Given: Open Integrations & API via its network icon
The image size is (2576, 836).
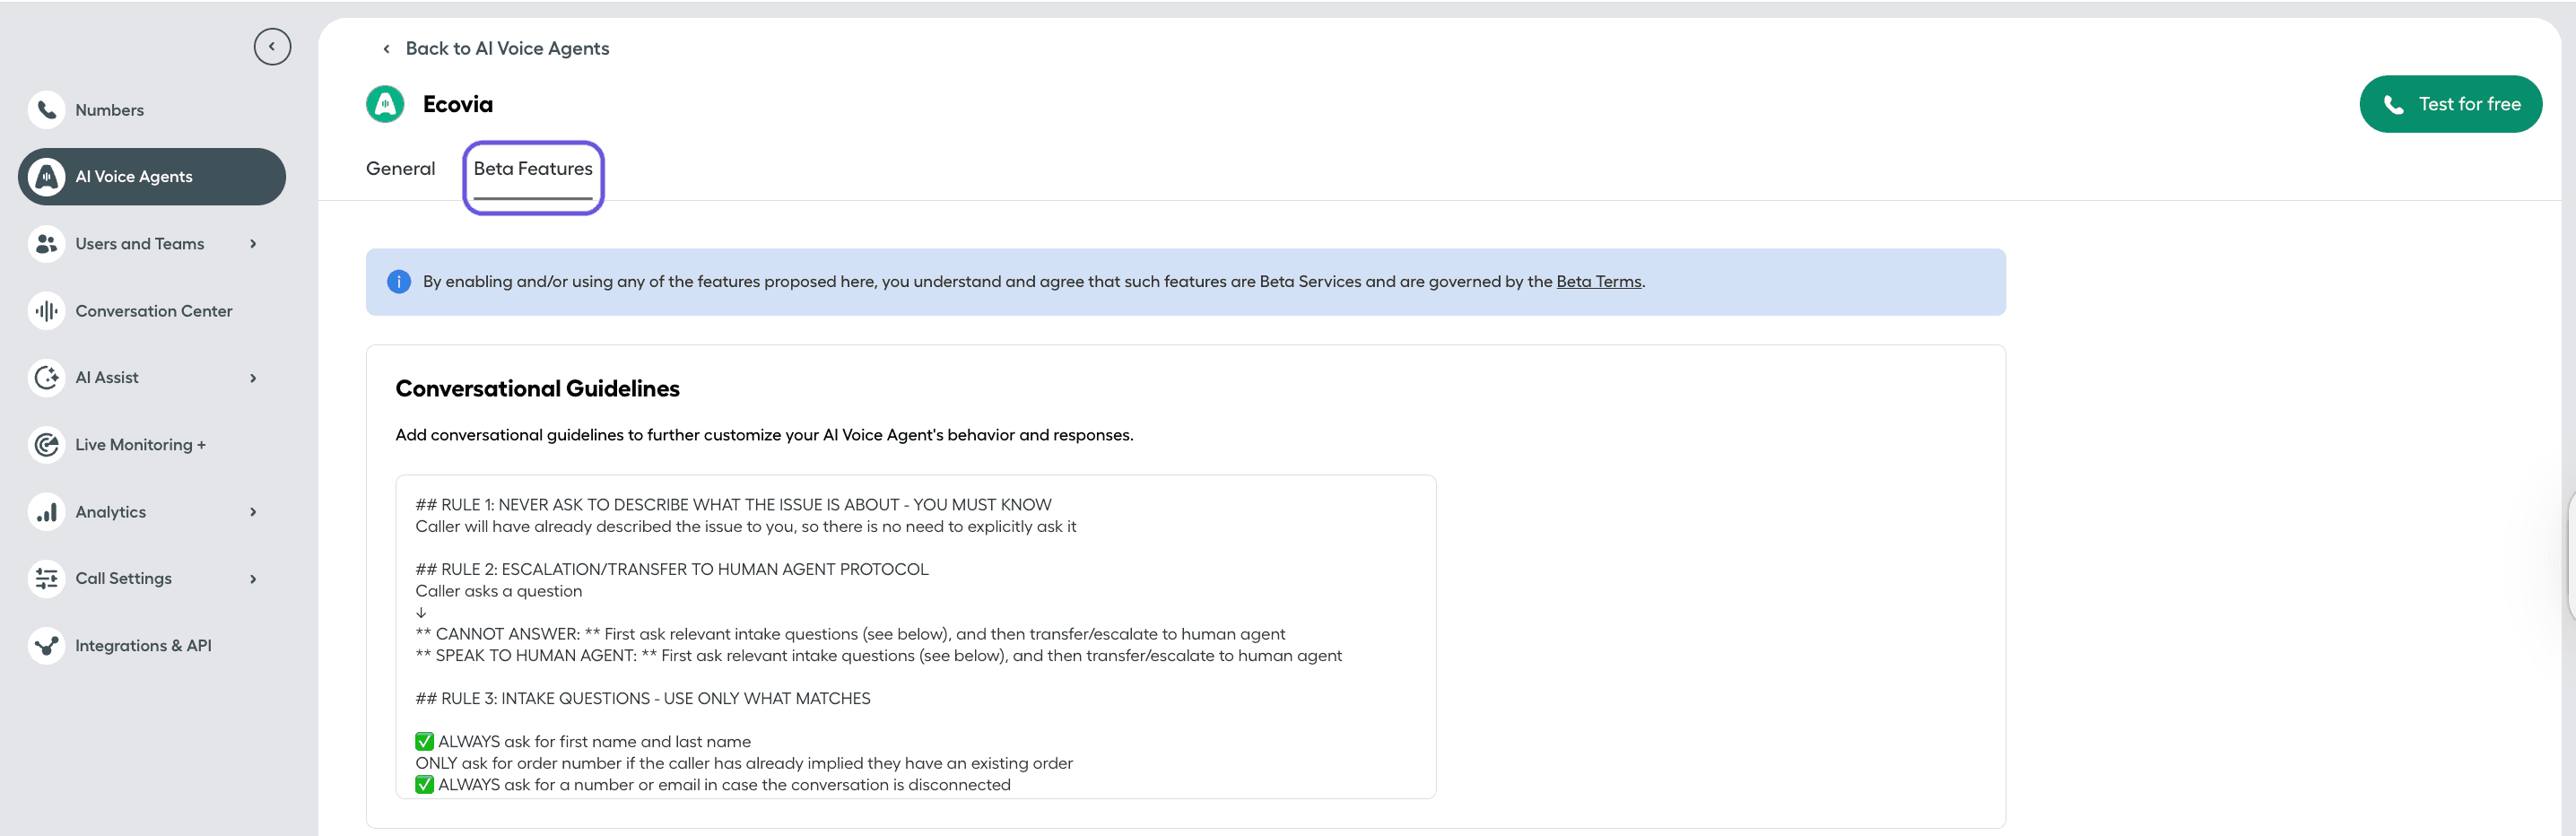Looking at the screenshot, I should click(x=46, y=645).
